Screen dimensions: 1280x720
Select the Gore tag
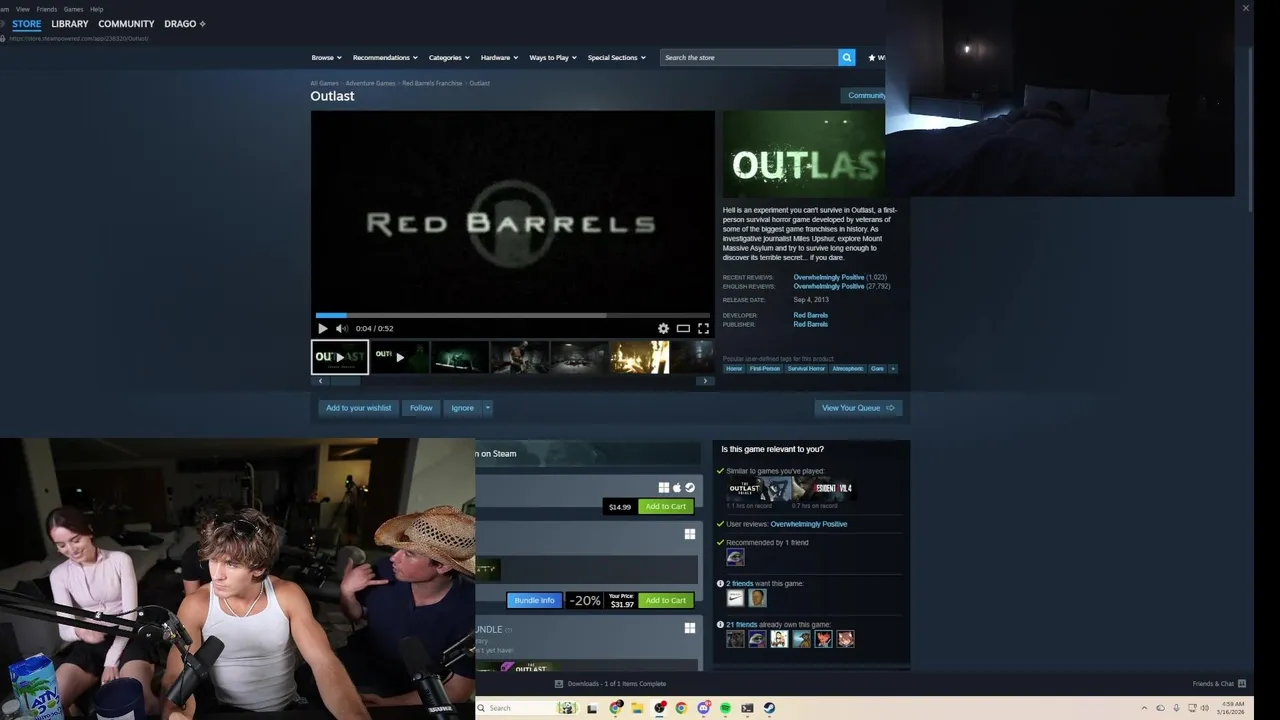[877, 369]
